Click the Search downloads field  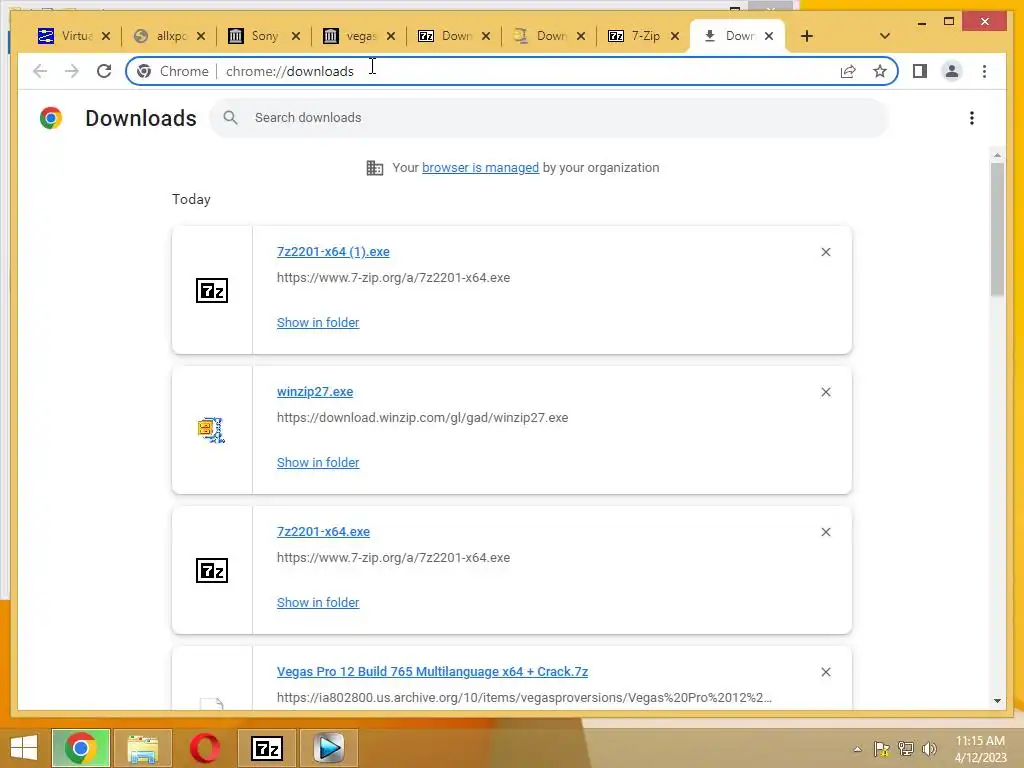(x=549, y=118)
